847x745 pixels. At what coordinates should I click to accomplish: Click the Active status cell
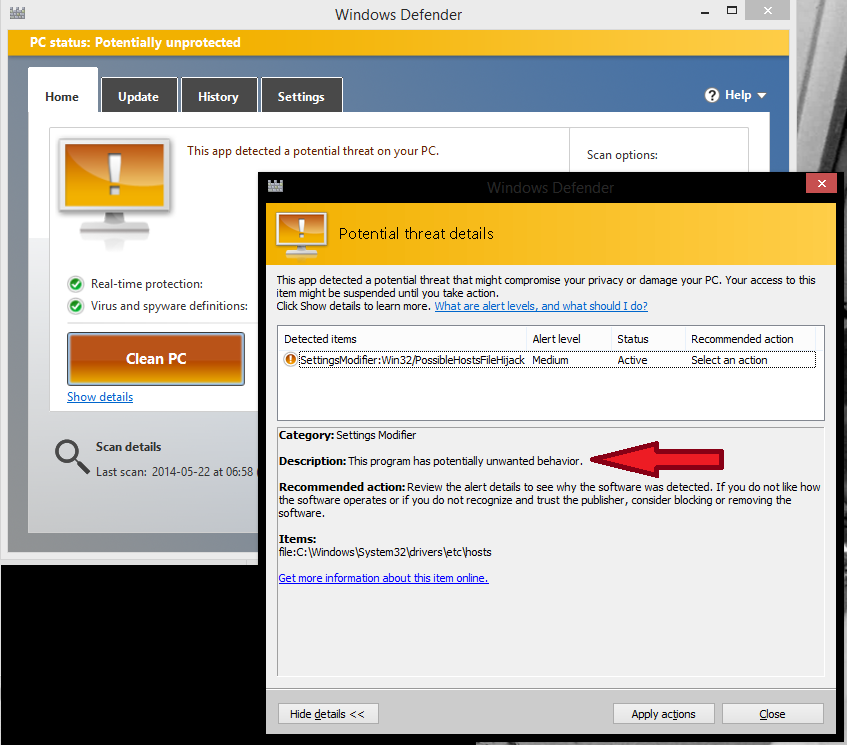632,360
